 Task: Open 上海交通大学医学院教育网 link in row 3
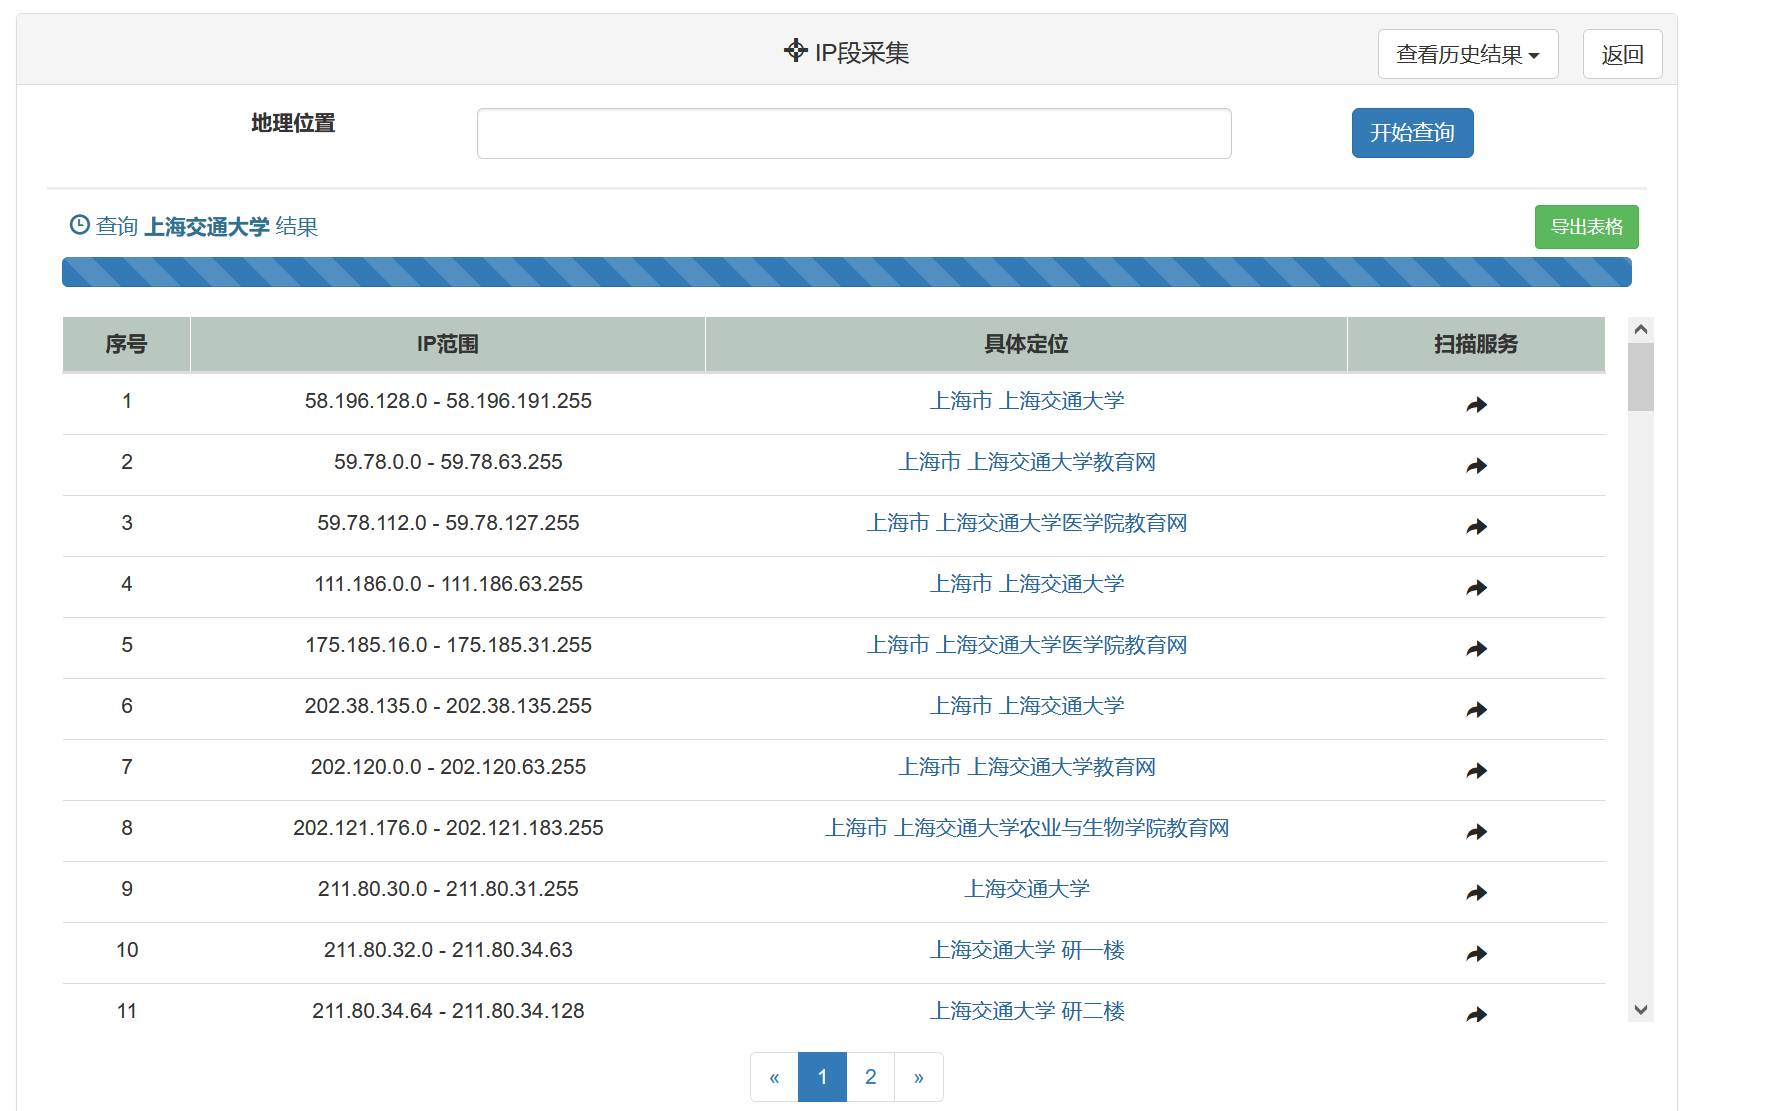click(1027, 523)
